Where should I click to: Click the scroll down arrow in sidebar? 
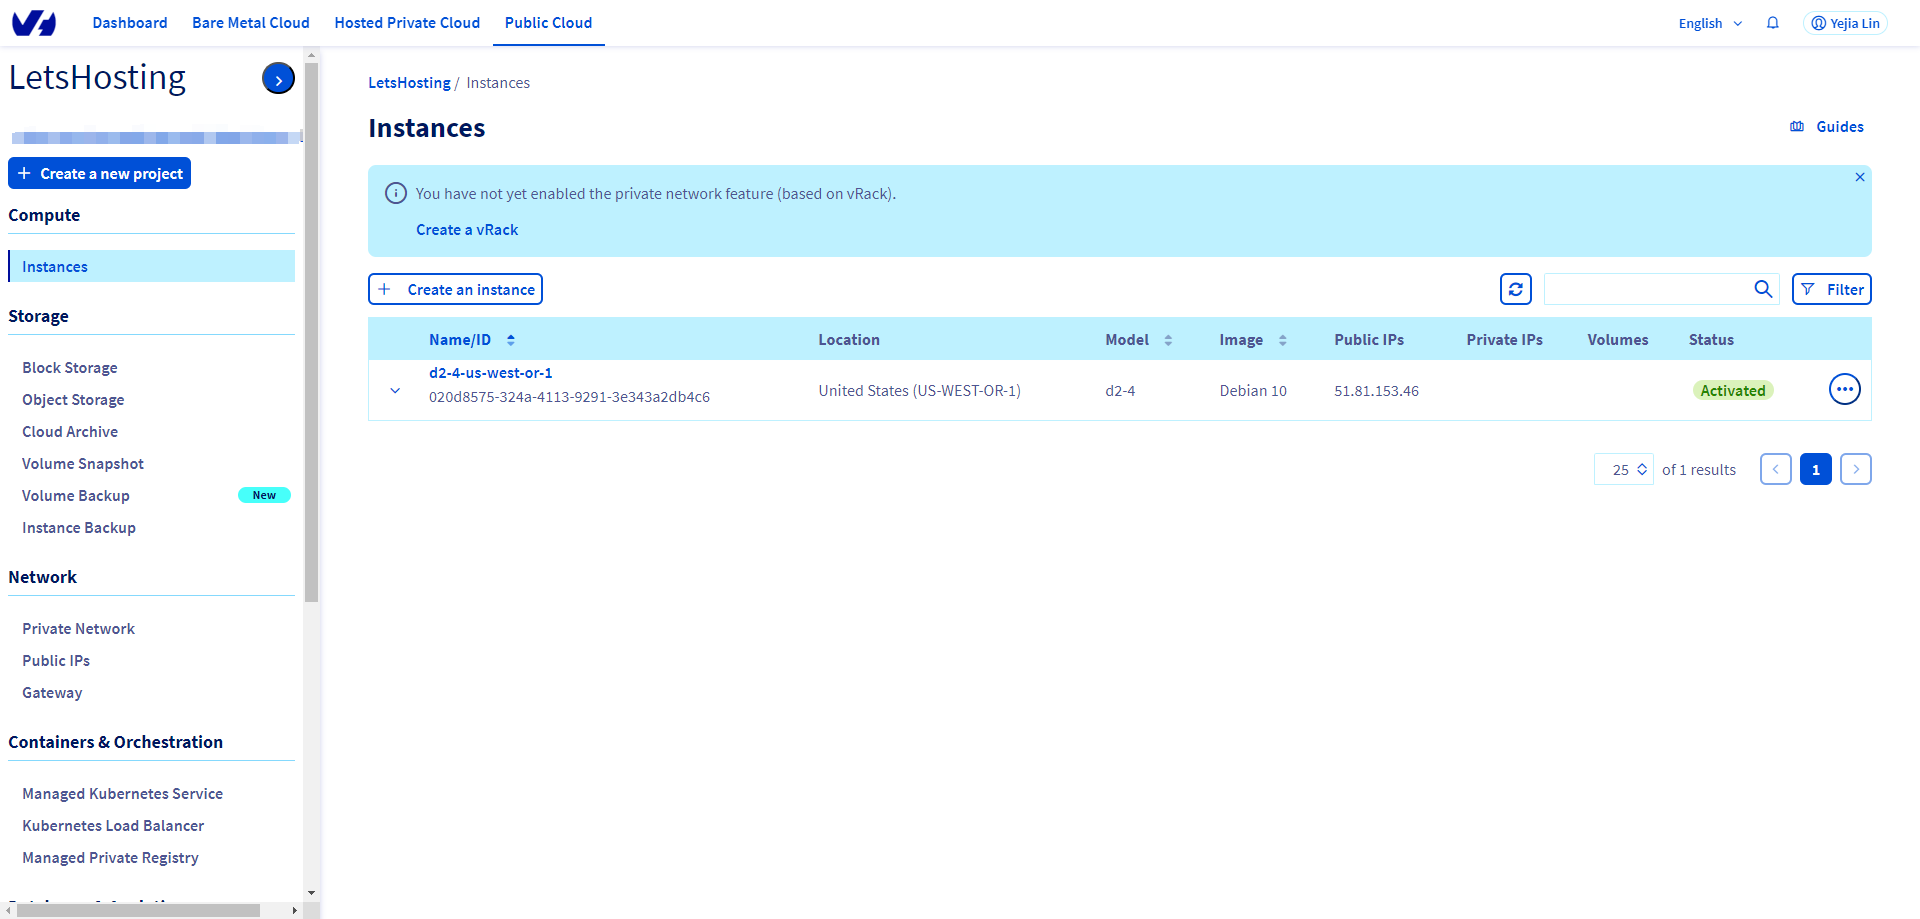[312, 892]
